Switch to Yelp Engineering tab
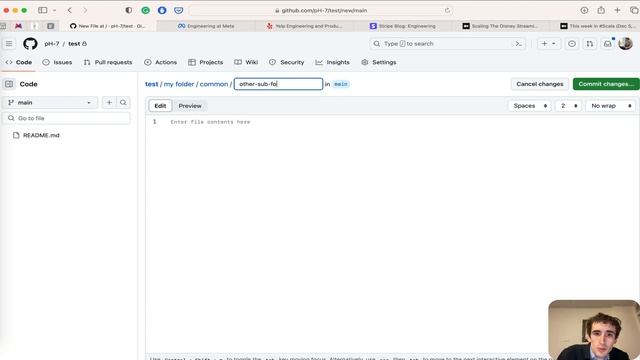The image size is (640, 360). 304,26
